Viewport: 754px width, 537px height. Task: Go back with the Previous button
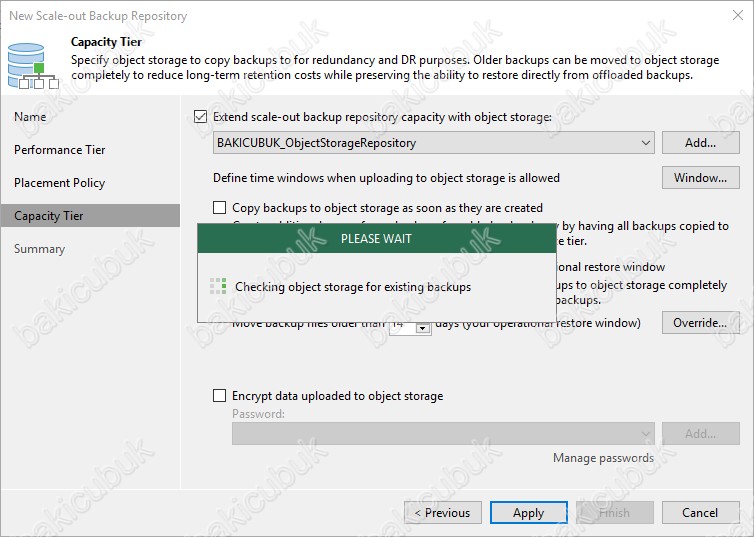(442, 513)
